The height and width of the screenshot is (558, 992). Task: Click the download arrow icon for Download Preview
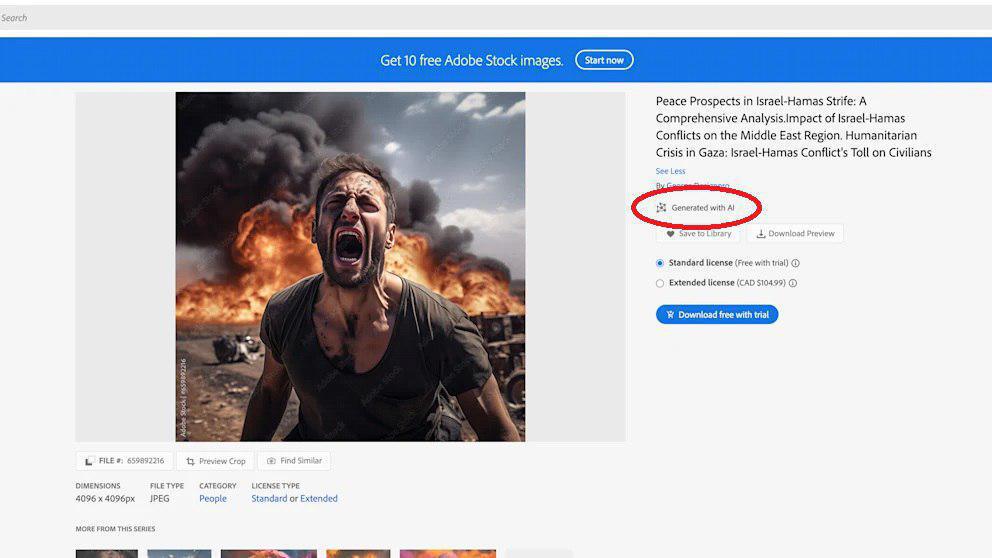click(761, 234)
